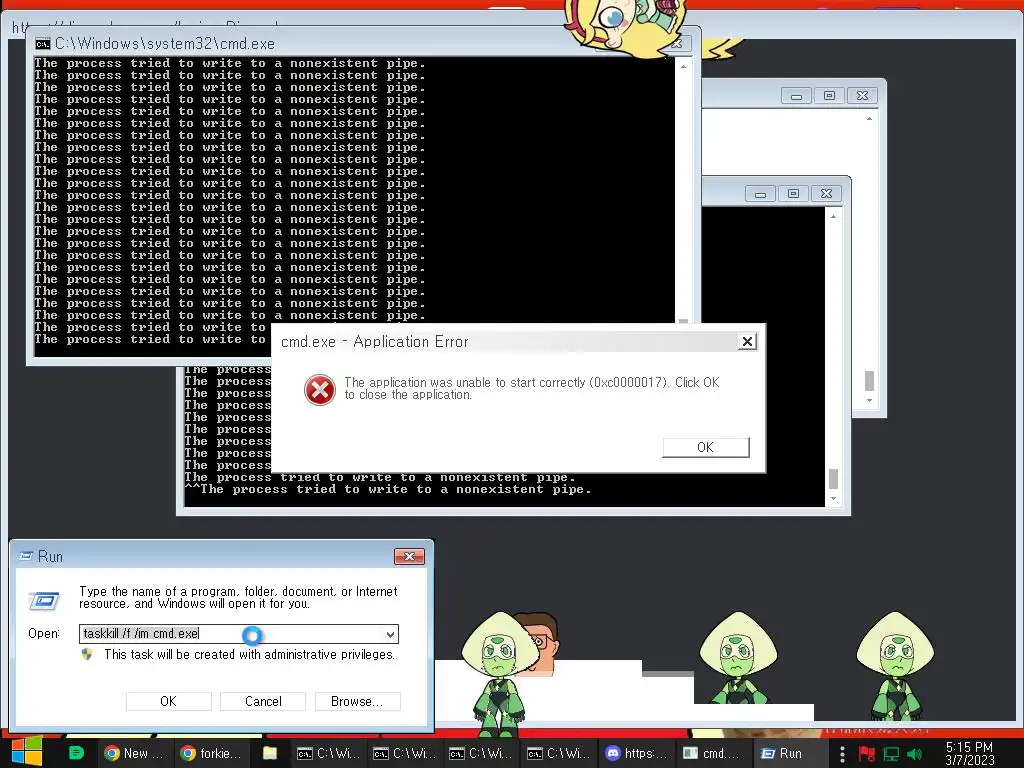Screen dimensions: 1024x768
Task: Open network status tray icon
Action: [891, 754]
